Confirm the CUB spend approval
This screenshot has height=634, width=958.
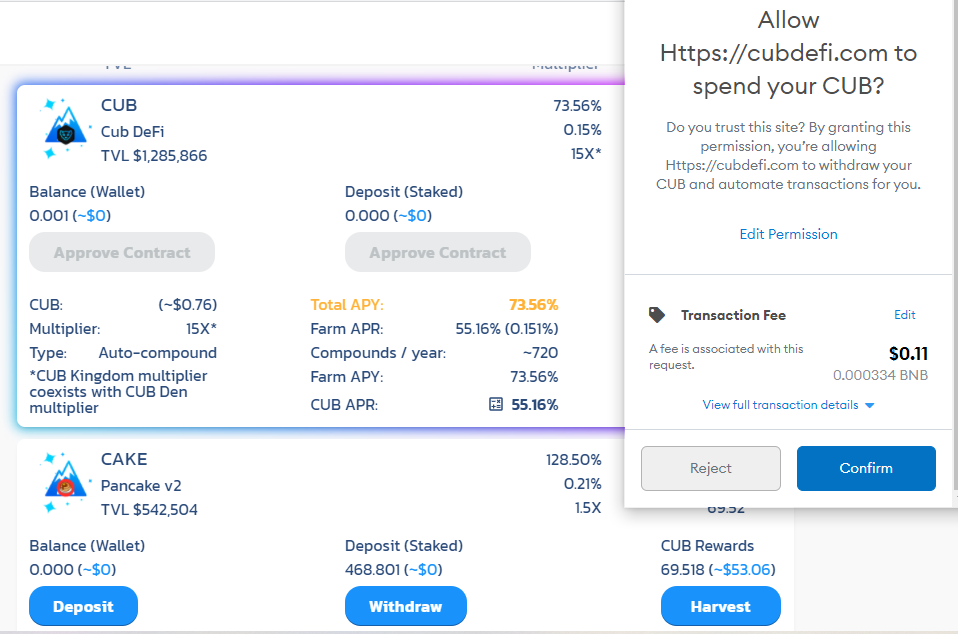pyautogui.click(x=866, y=468)
